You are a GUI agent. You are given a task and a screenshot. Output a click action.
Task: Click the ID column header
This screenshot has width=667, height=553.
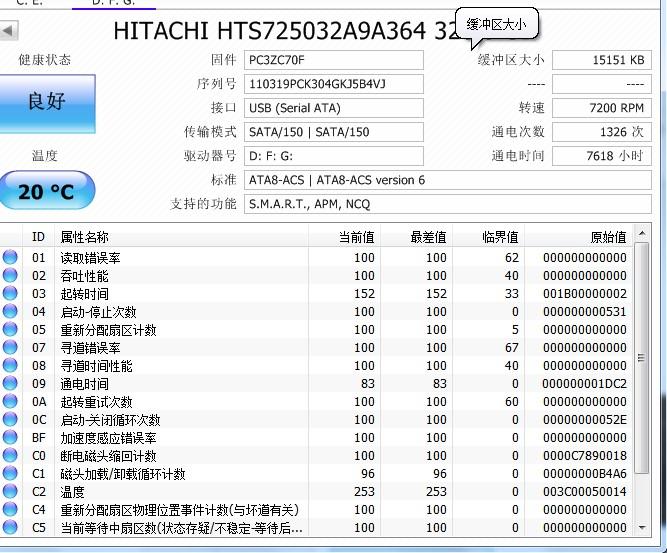click(38, 237)
